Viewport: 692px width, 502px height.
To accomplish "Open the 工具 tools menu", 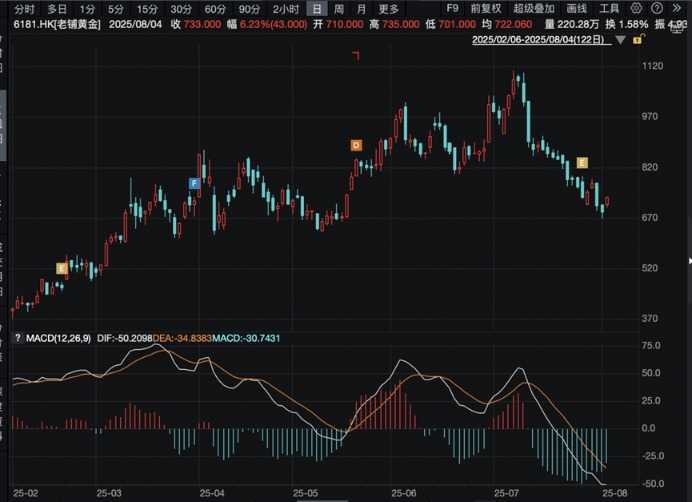I will 610,7.
